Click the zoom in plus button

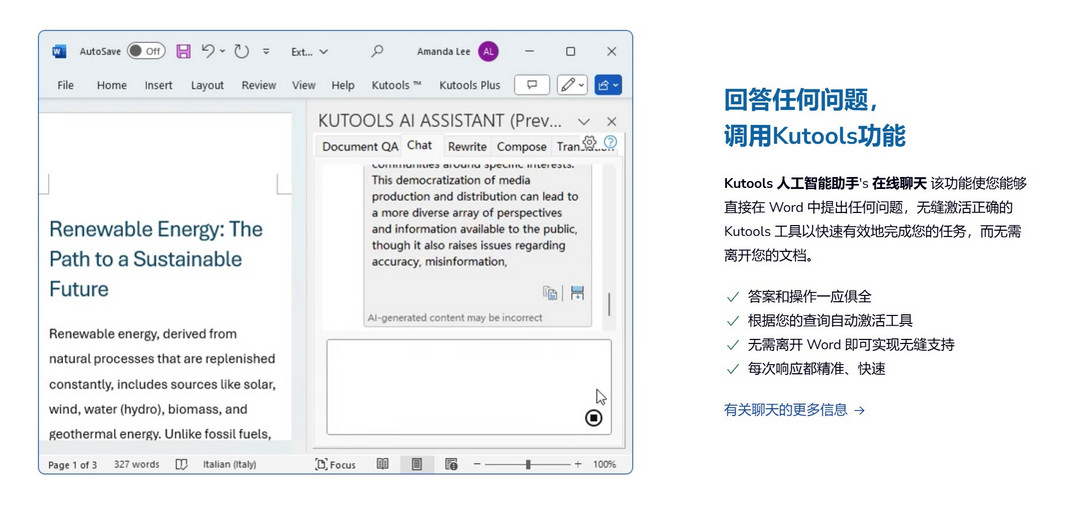(578, 464)
